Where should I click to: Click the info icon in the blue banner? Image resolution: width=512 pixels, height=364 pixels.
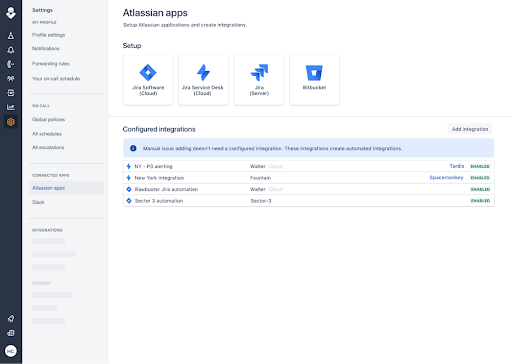(133, 148)
